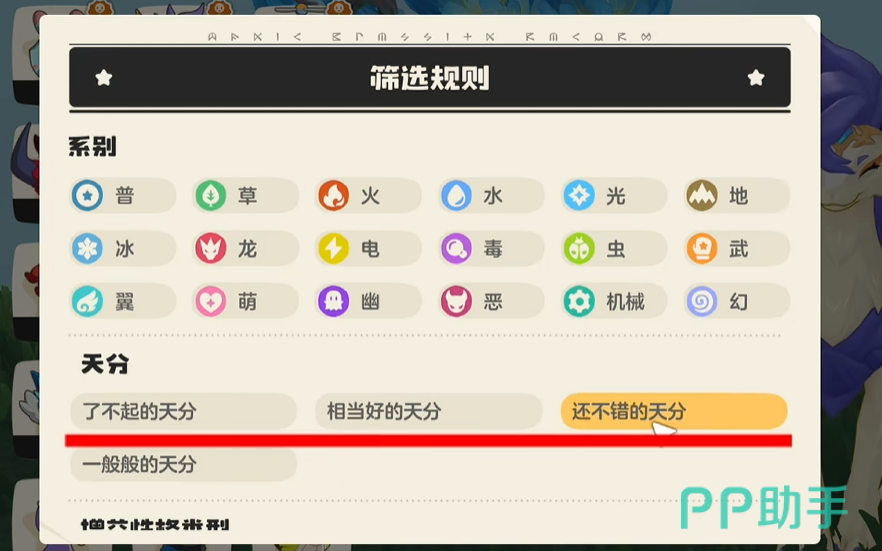Toggle the 相当好的天分 talent filter
882x551 pixels.
[429, 411]
